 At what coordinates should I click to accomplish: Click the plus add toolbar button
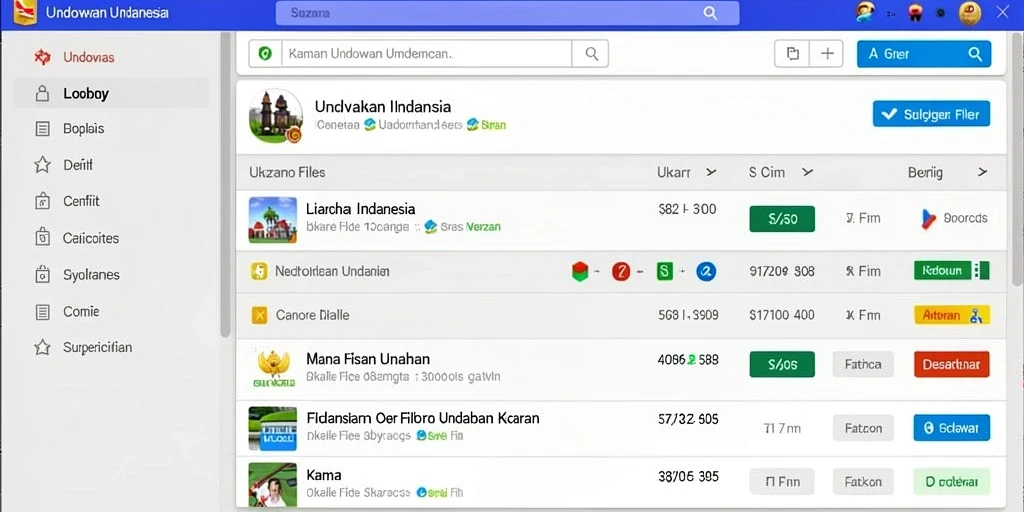827,54
